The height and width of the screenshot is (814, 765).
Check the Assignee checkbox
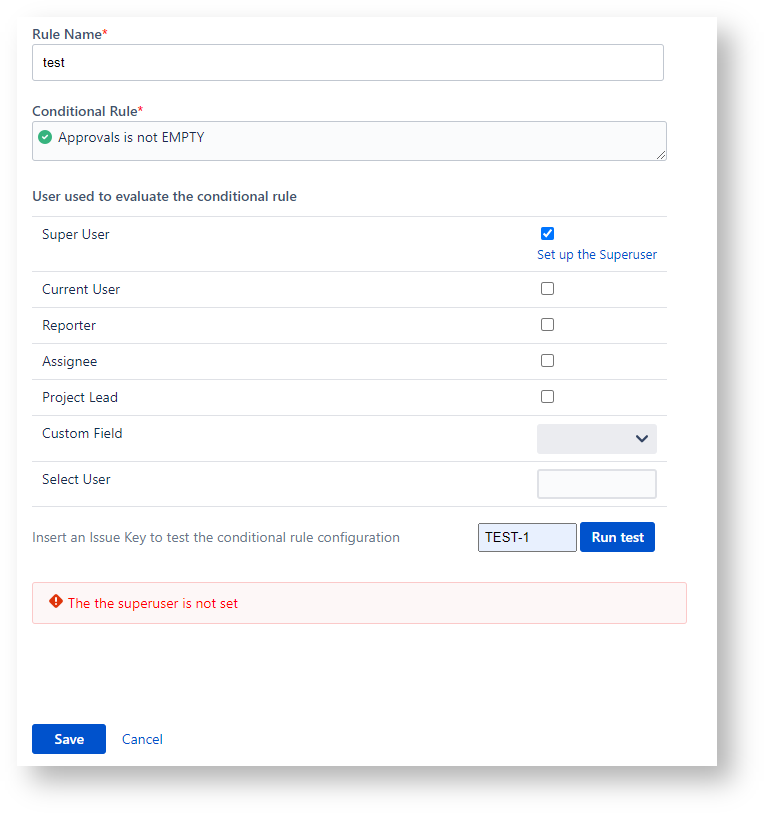click(x=547, y=361)
